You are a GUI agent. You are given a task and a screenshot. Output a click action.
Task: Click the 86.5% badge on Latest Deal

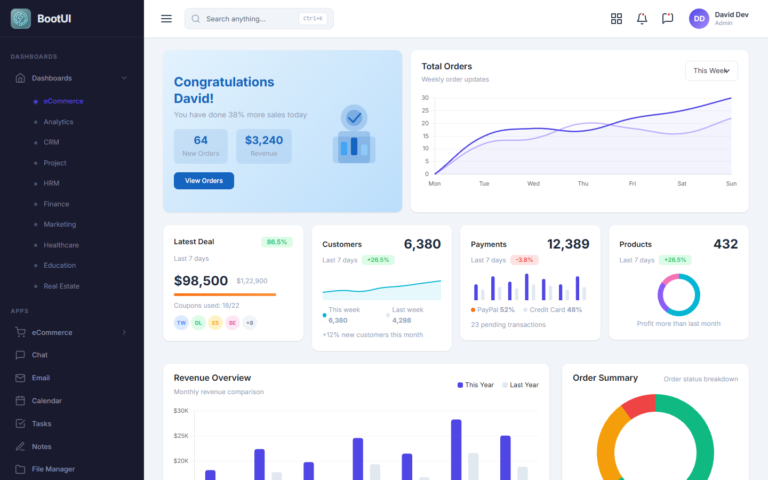click(277, 242)
